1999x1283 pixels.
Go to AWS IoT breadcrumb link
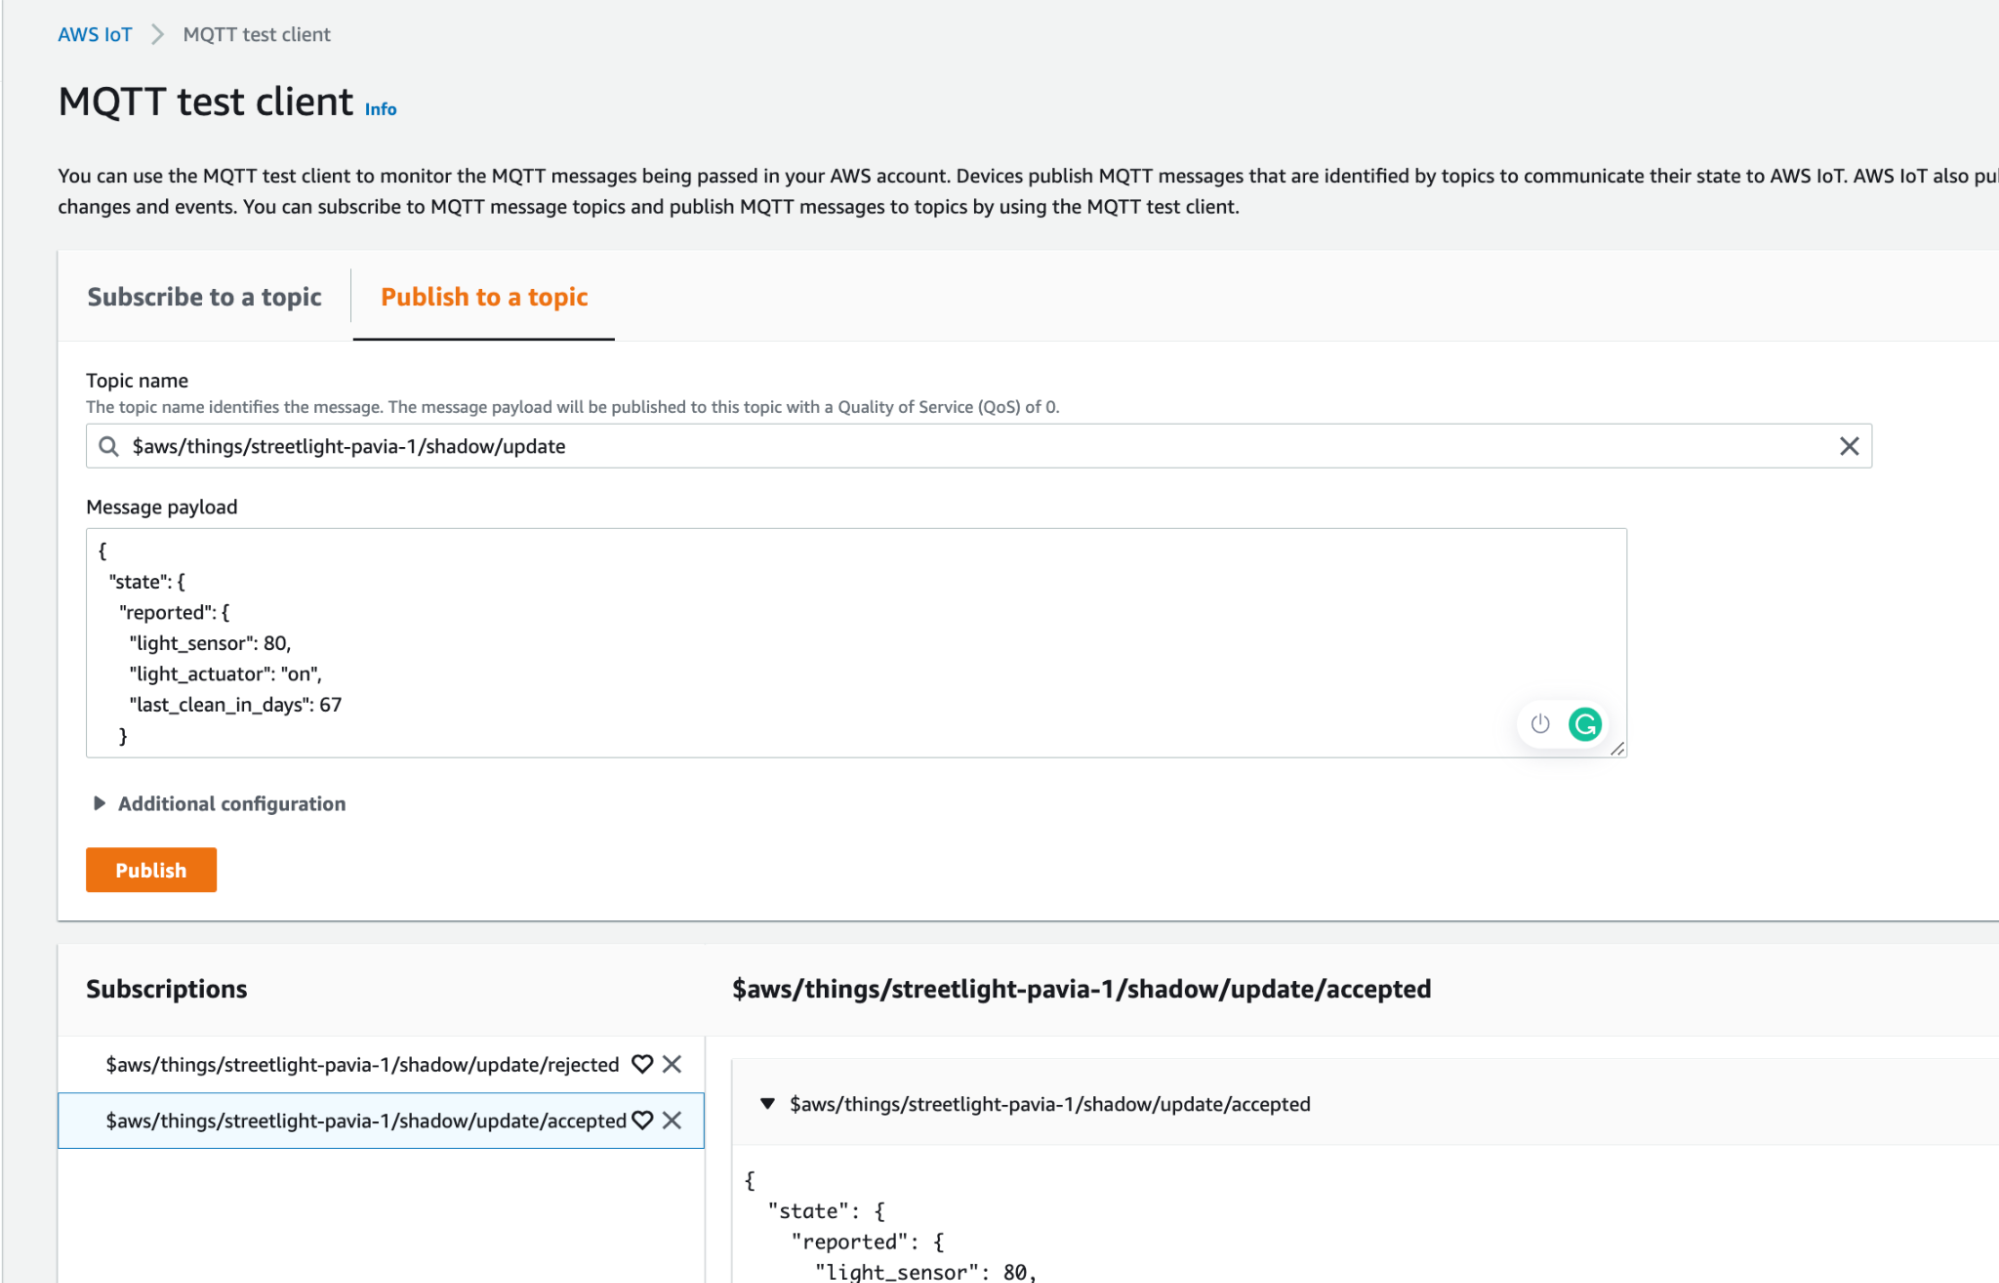pos(94,34)
